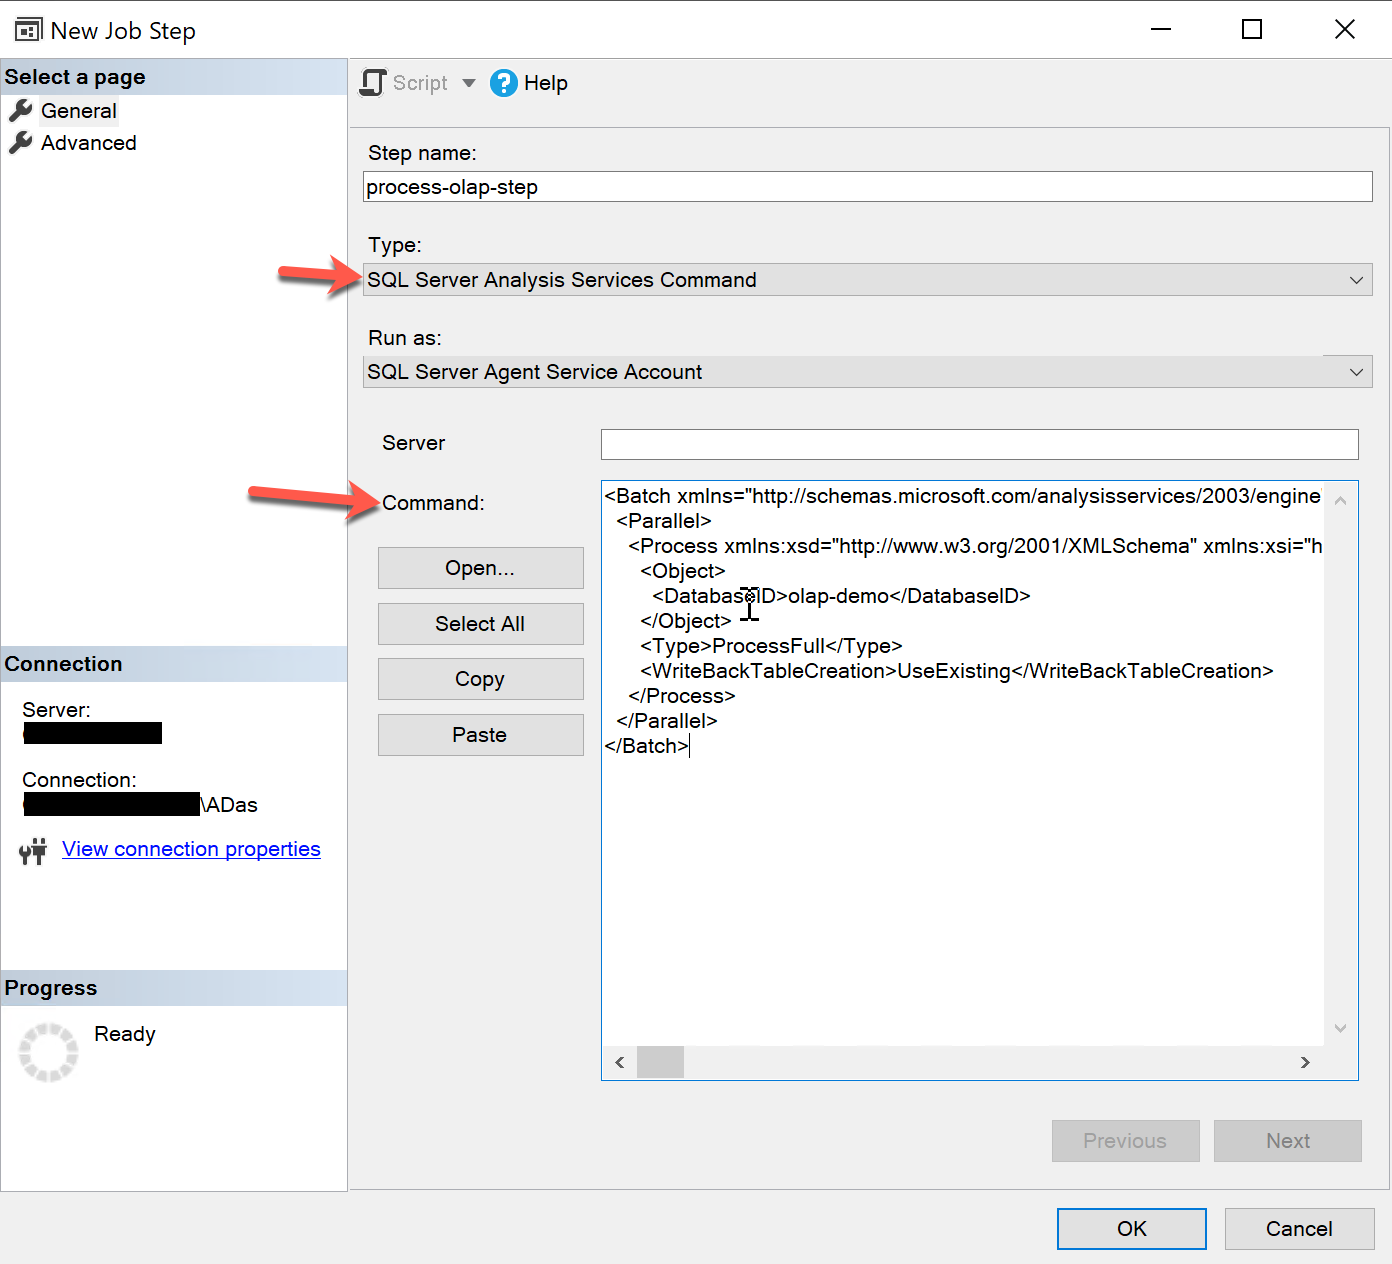Click the New Job Step window icon

(x=28, y=30)
